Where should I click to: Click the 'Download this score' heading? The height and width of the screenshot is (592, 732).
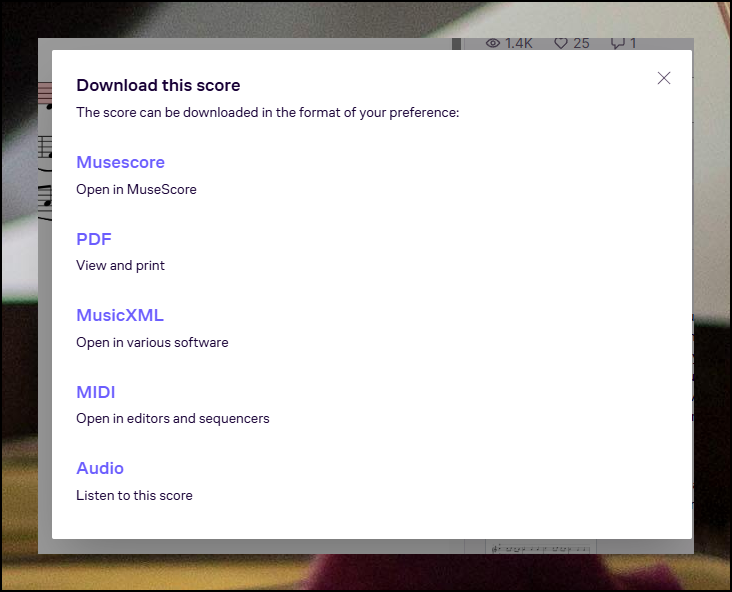[158, 85]
